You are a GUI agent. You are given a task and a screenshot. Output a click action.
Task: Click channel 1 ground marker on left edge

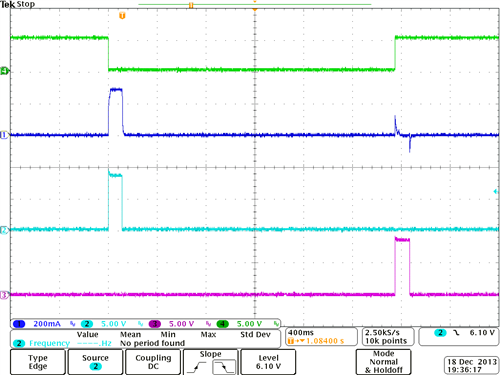tap(4, 135)
